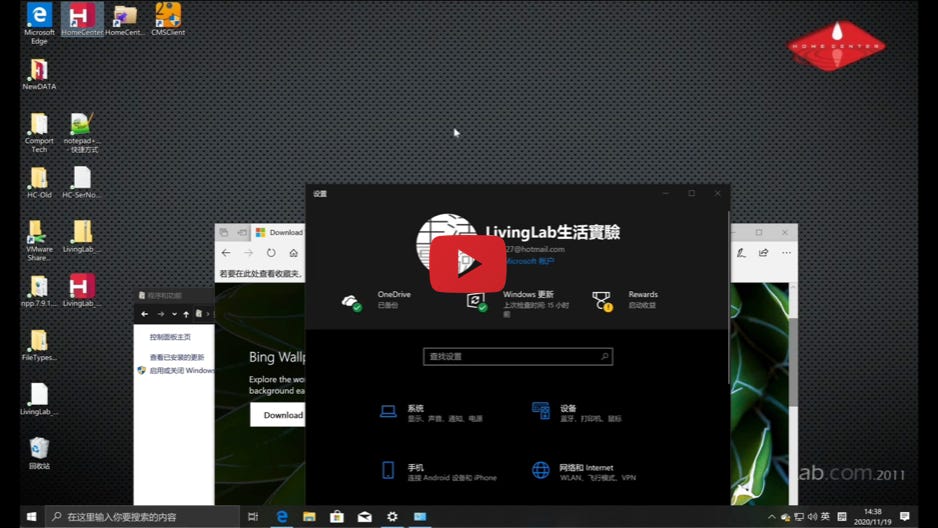Open File Explorer from the taskbar
Screen dimensions: 938x528
309,517
